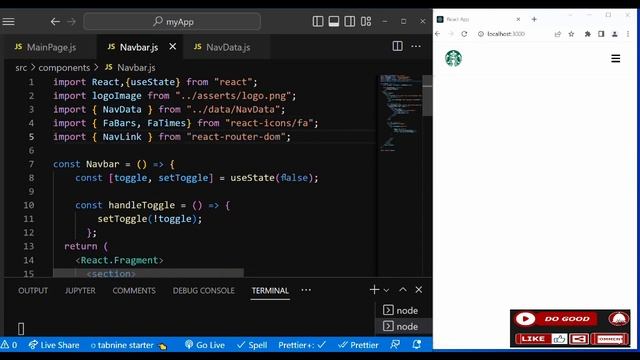Screen dimensions: 640x360
Task: Close the React App browser tab
Action: [518, 19]
